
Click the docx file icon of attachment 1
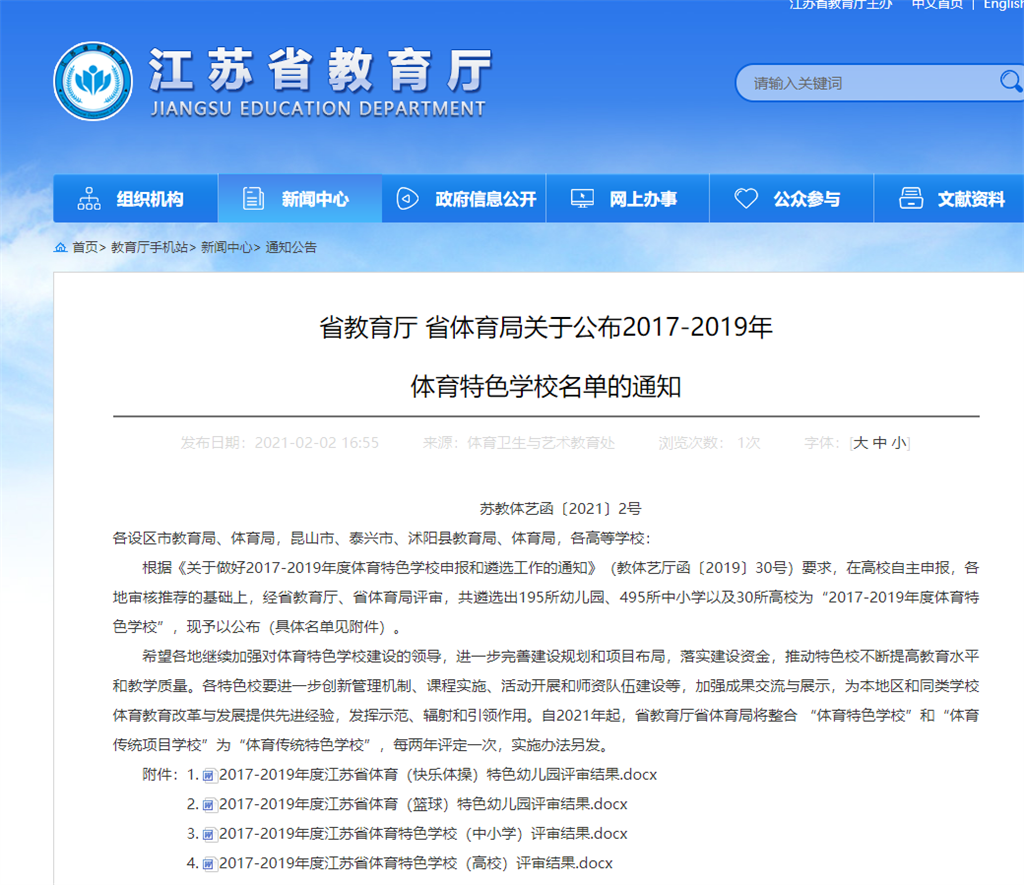coord(208,775)
